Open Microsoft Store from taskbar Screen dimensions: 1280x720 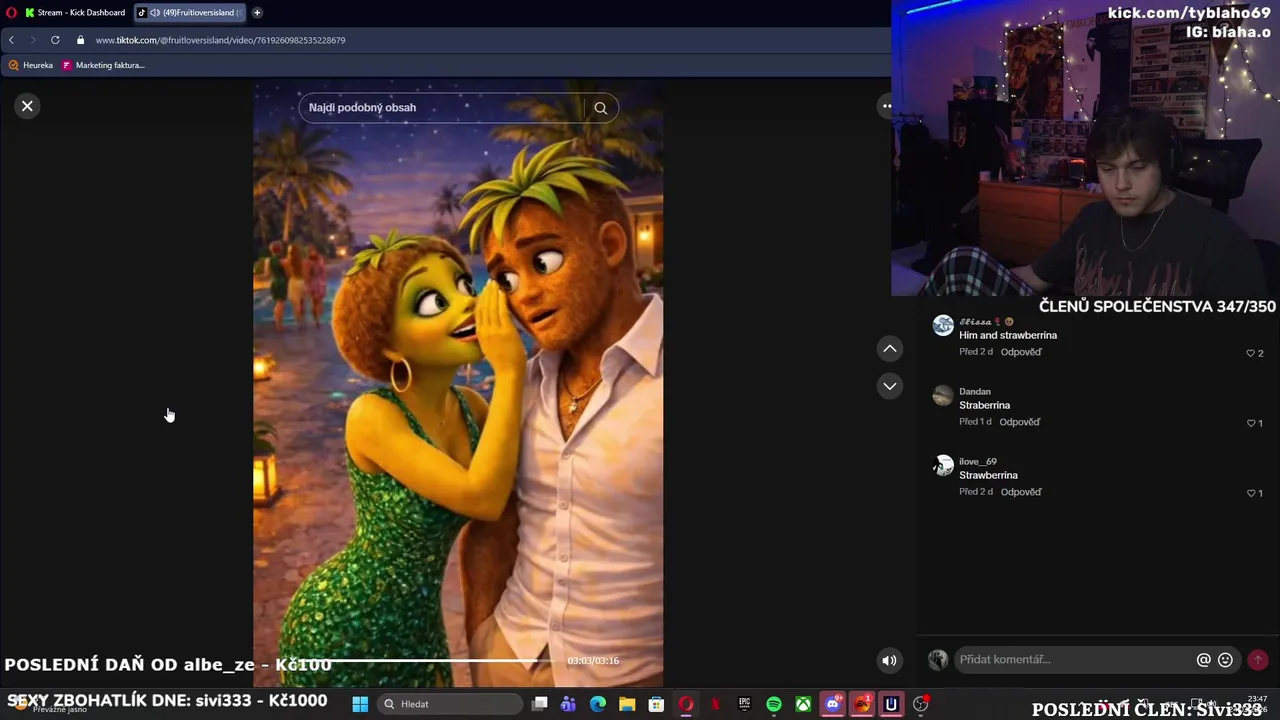[x=656, y=704]
